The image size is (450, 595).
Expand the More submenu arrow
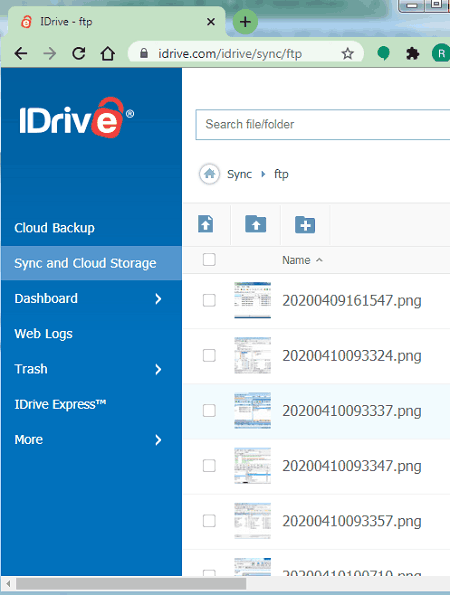pos(158,440)
